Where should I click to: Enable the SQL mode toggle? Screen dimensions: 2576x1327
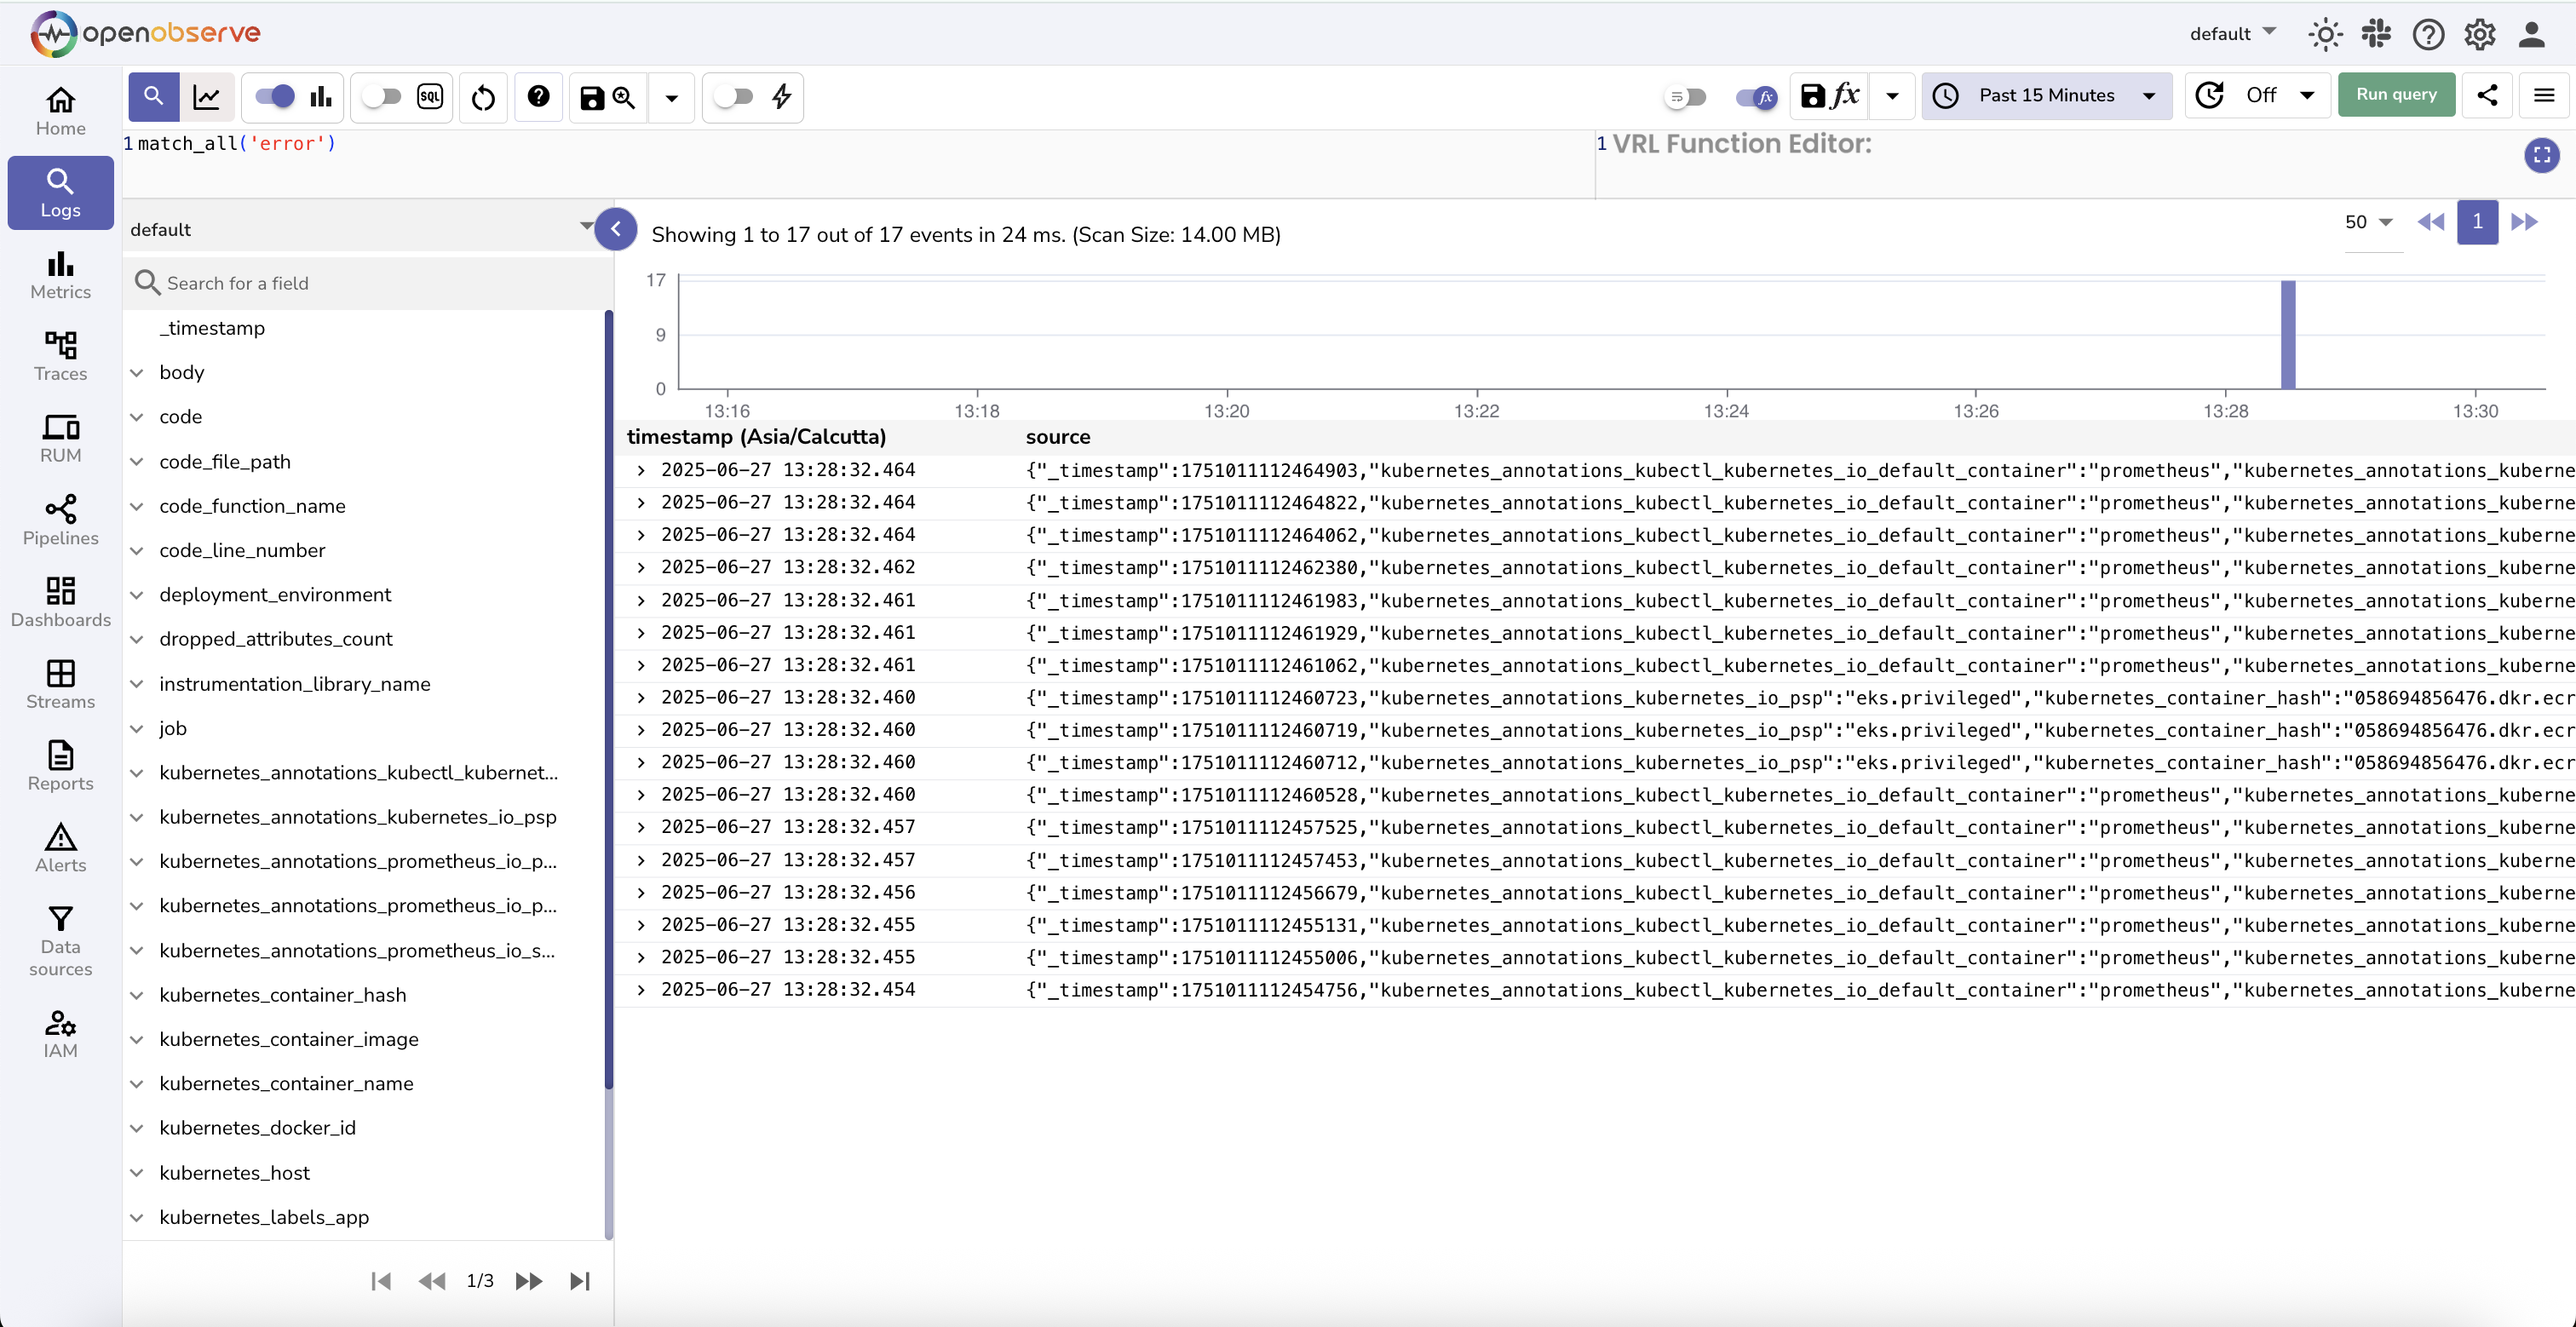click(381, 97)
